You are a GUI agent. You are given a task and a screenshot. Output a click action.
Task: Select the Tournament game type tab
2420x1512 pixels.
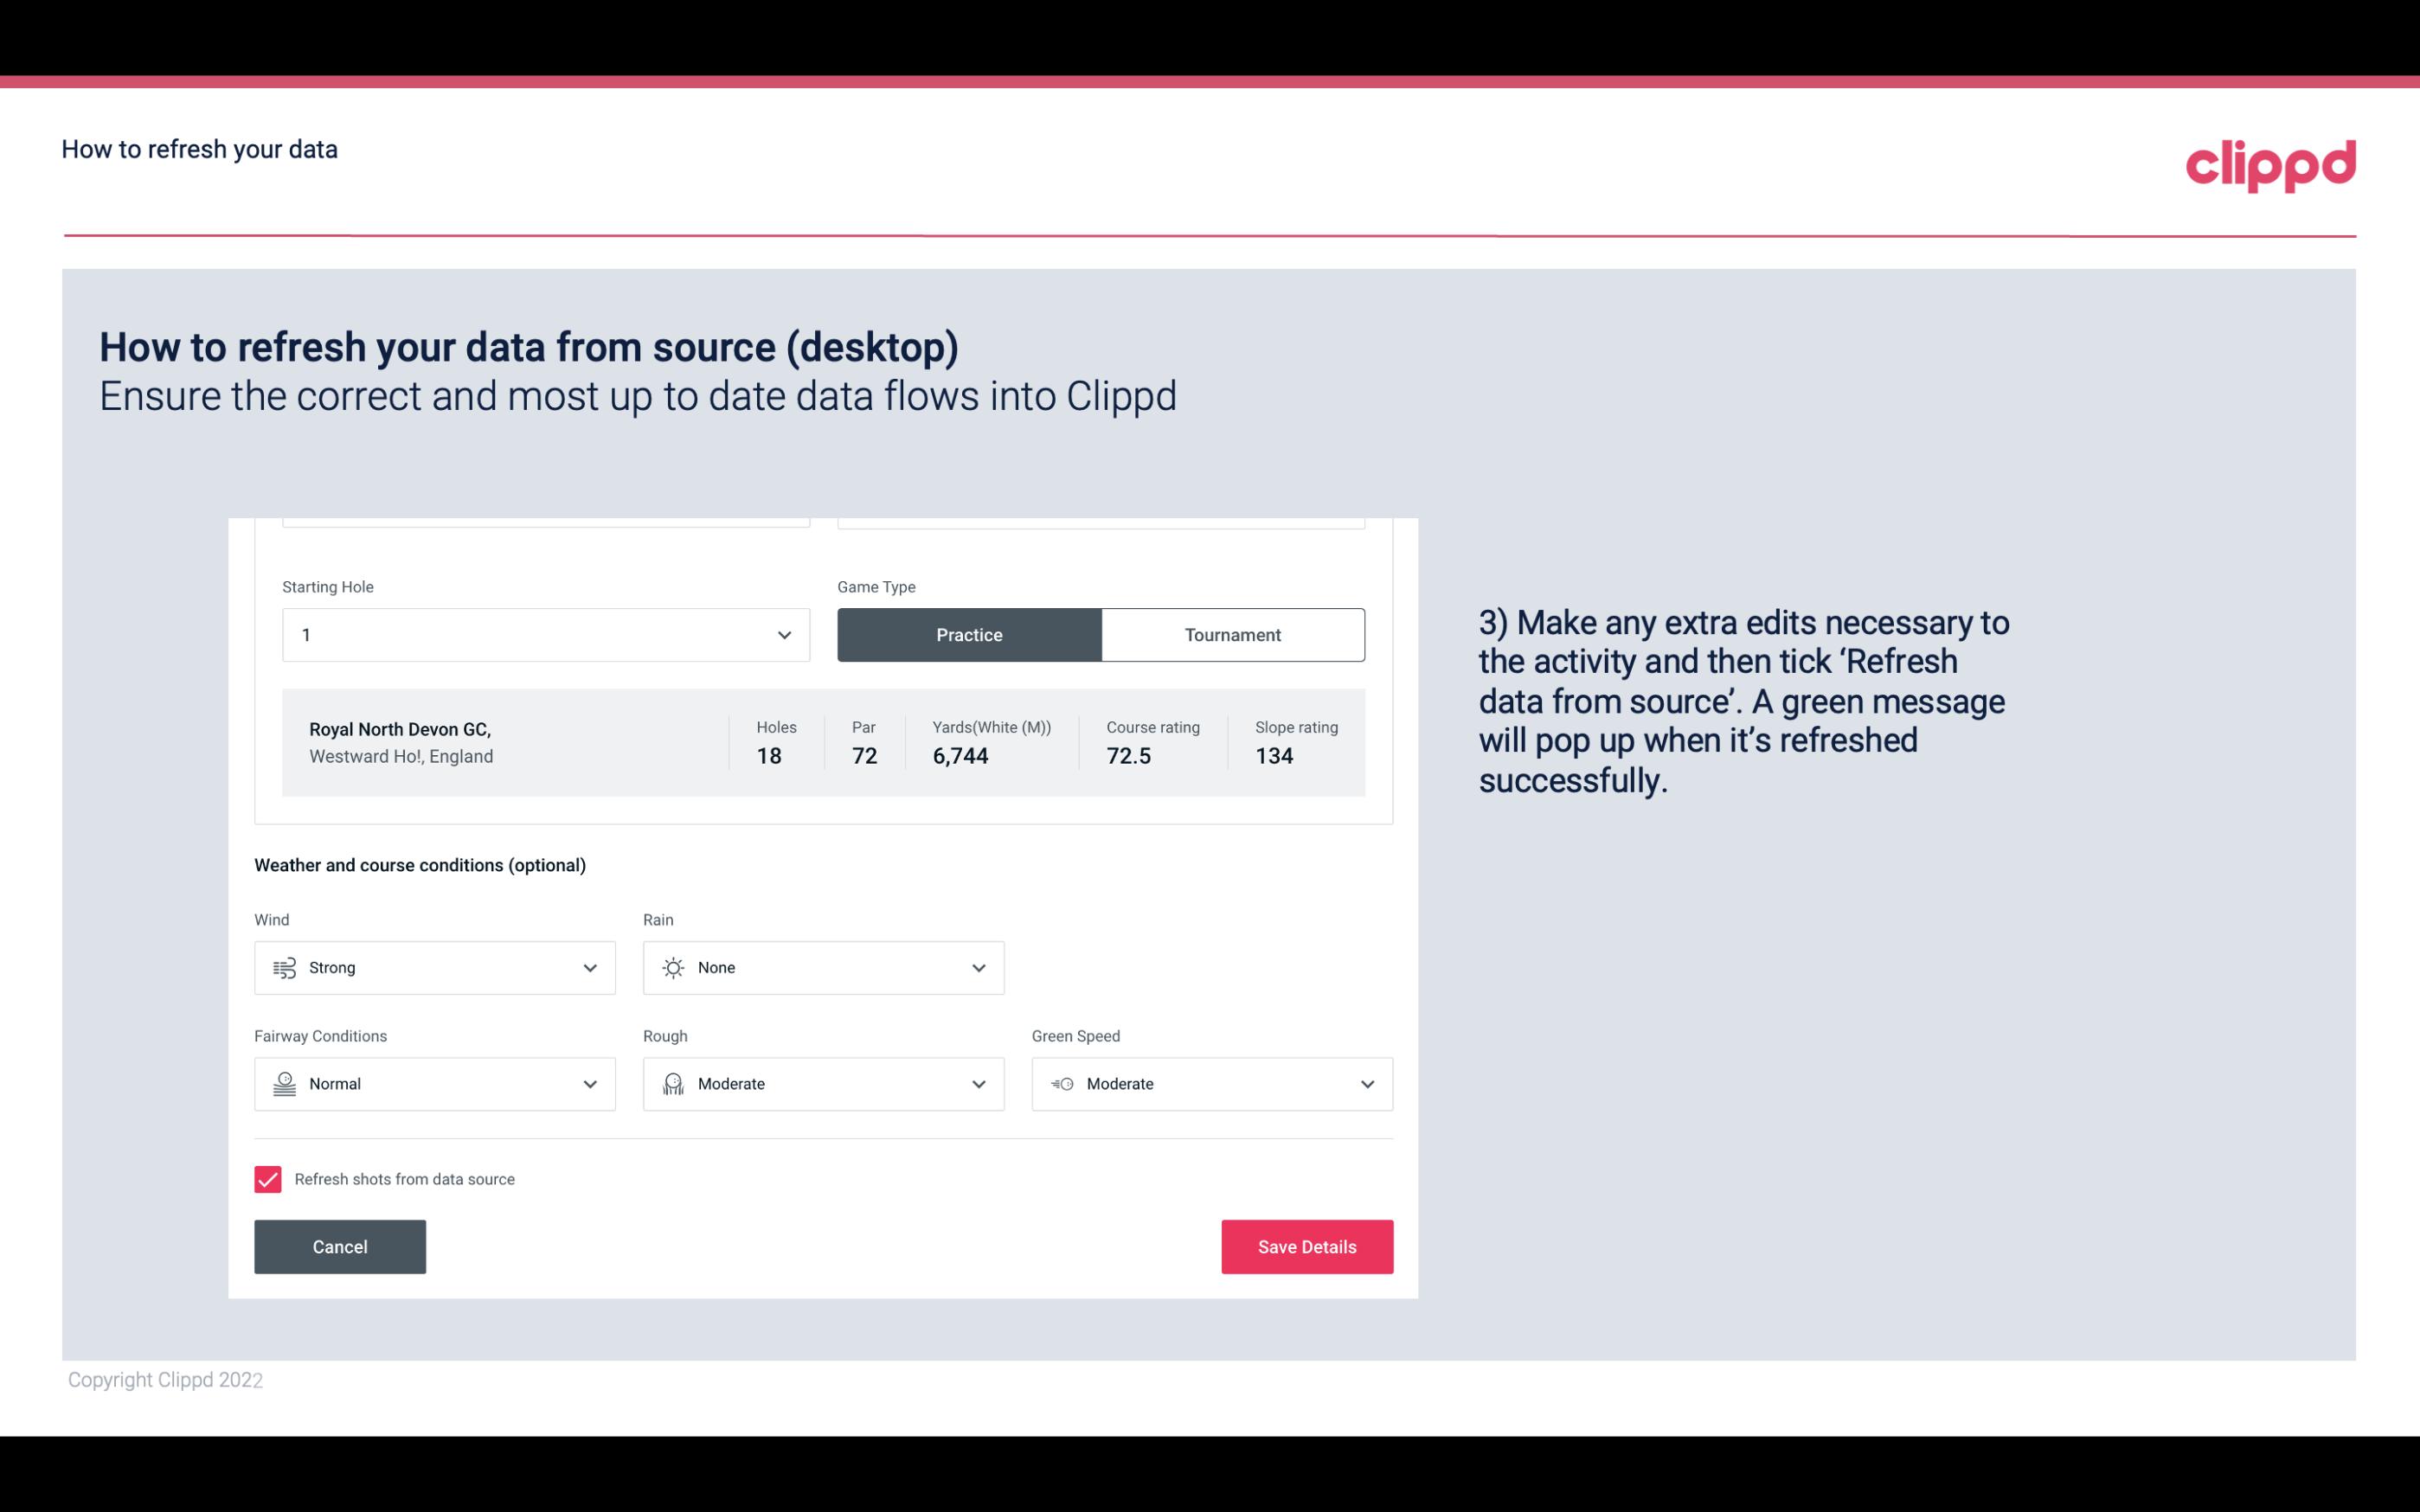pyautogui.click(x=1232, y=634)
